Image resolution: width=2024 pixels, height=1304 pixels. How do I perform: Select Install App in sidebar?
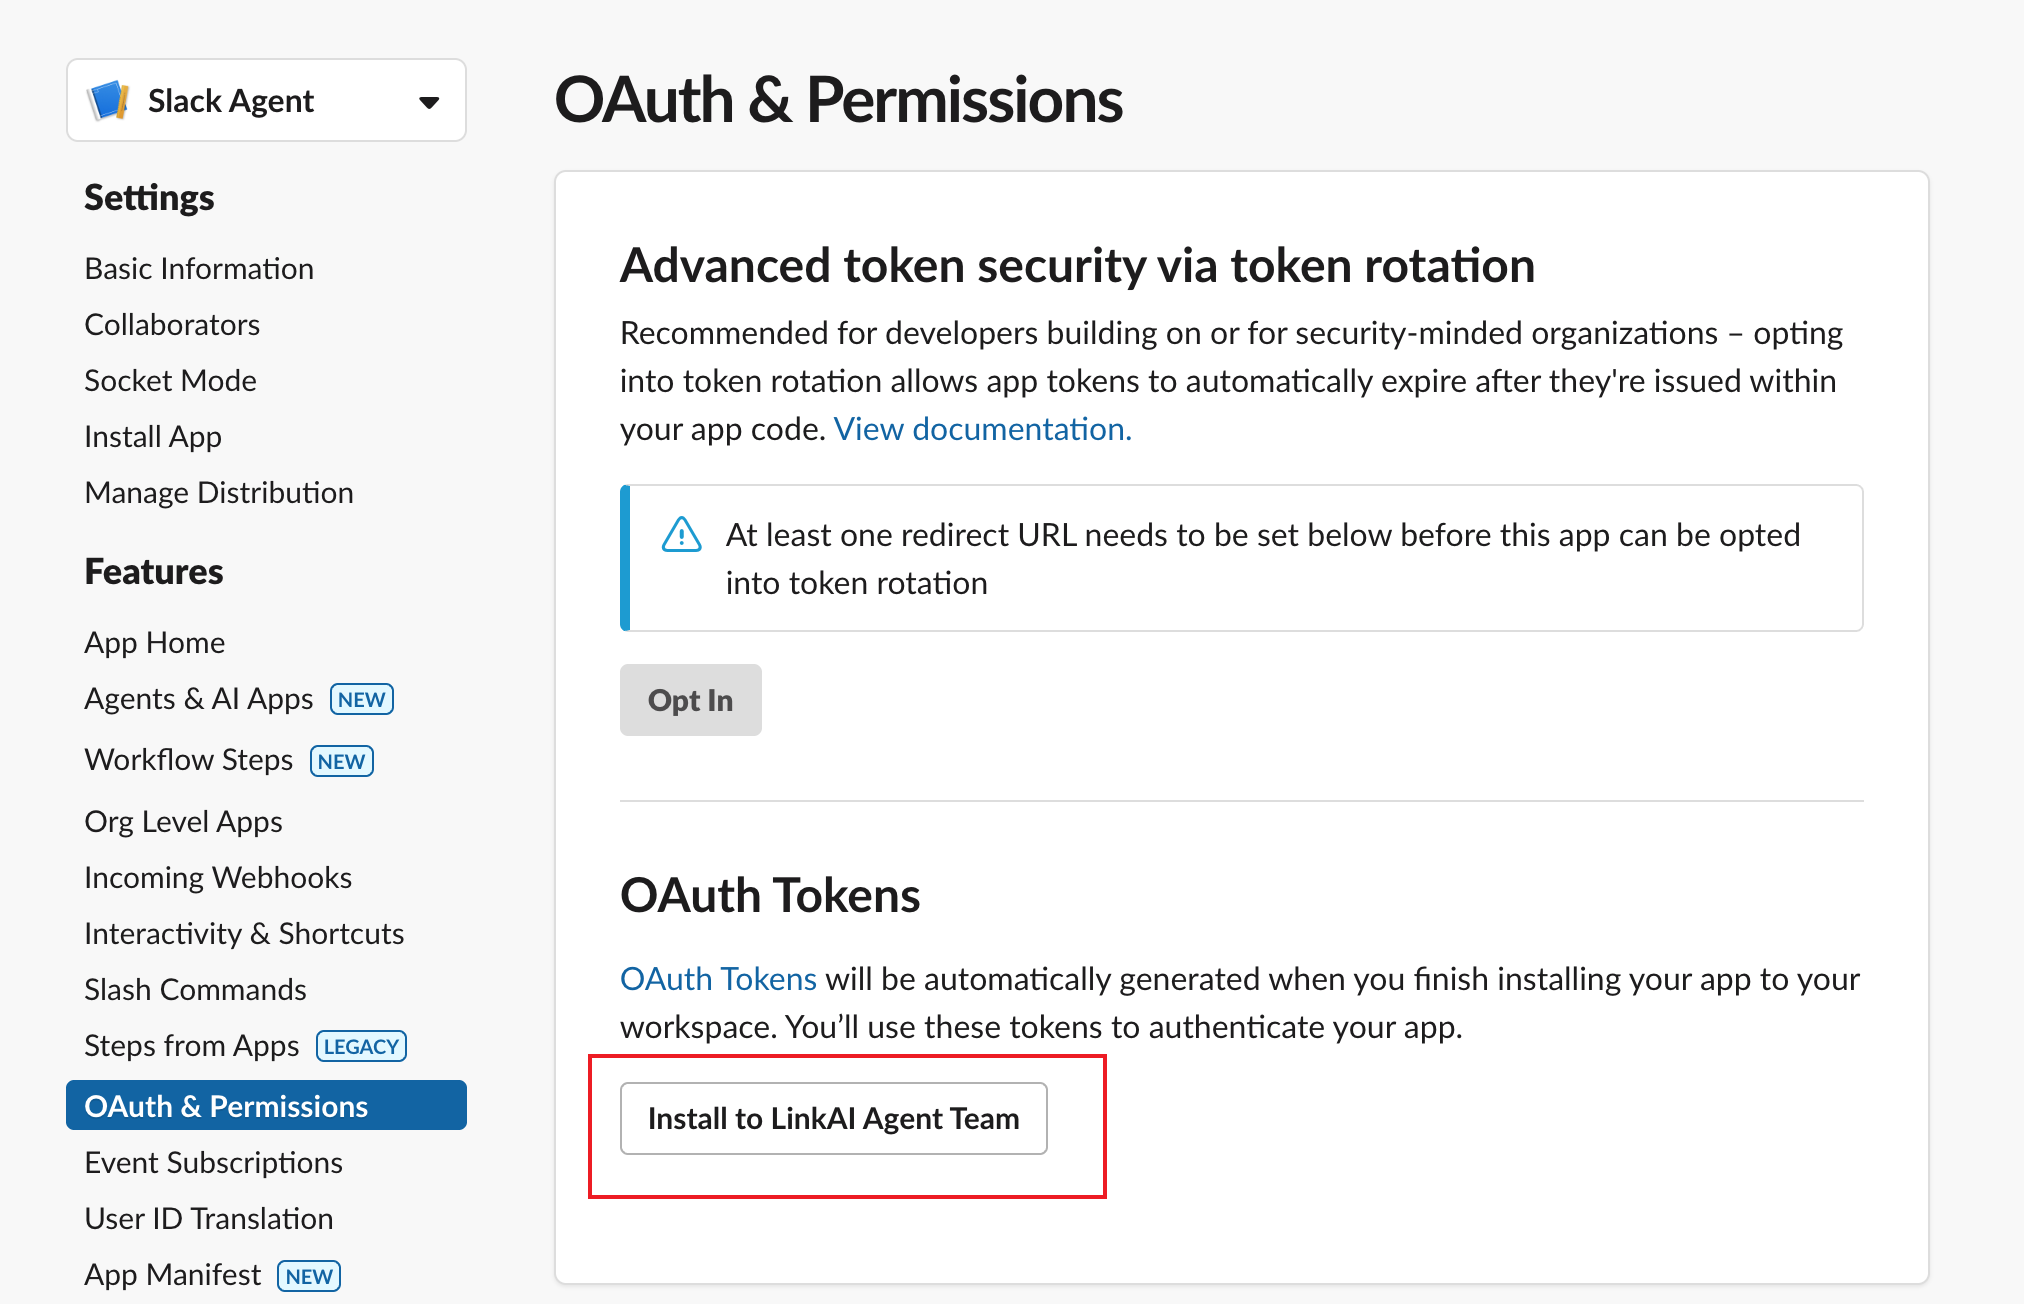[x=153, y=437]
